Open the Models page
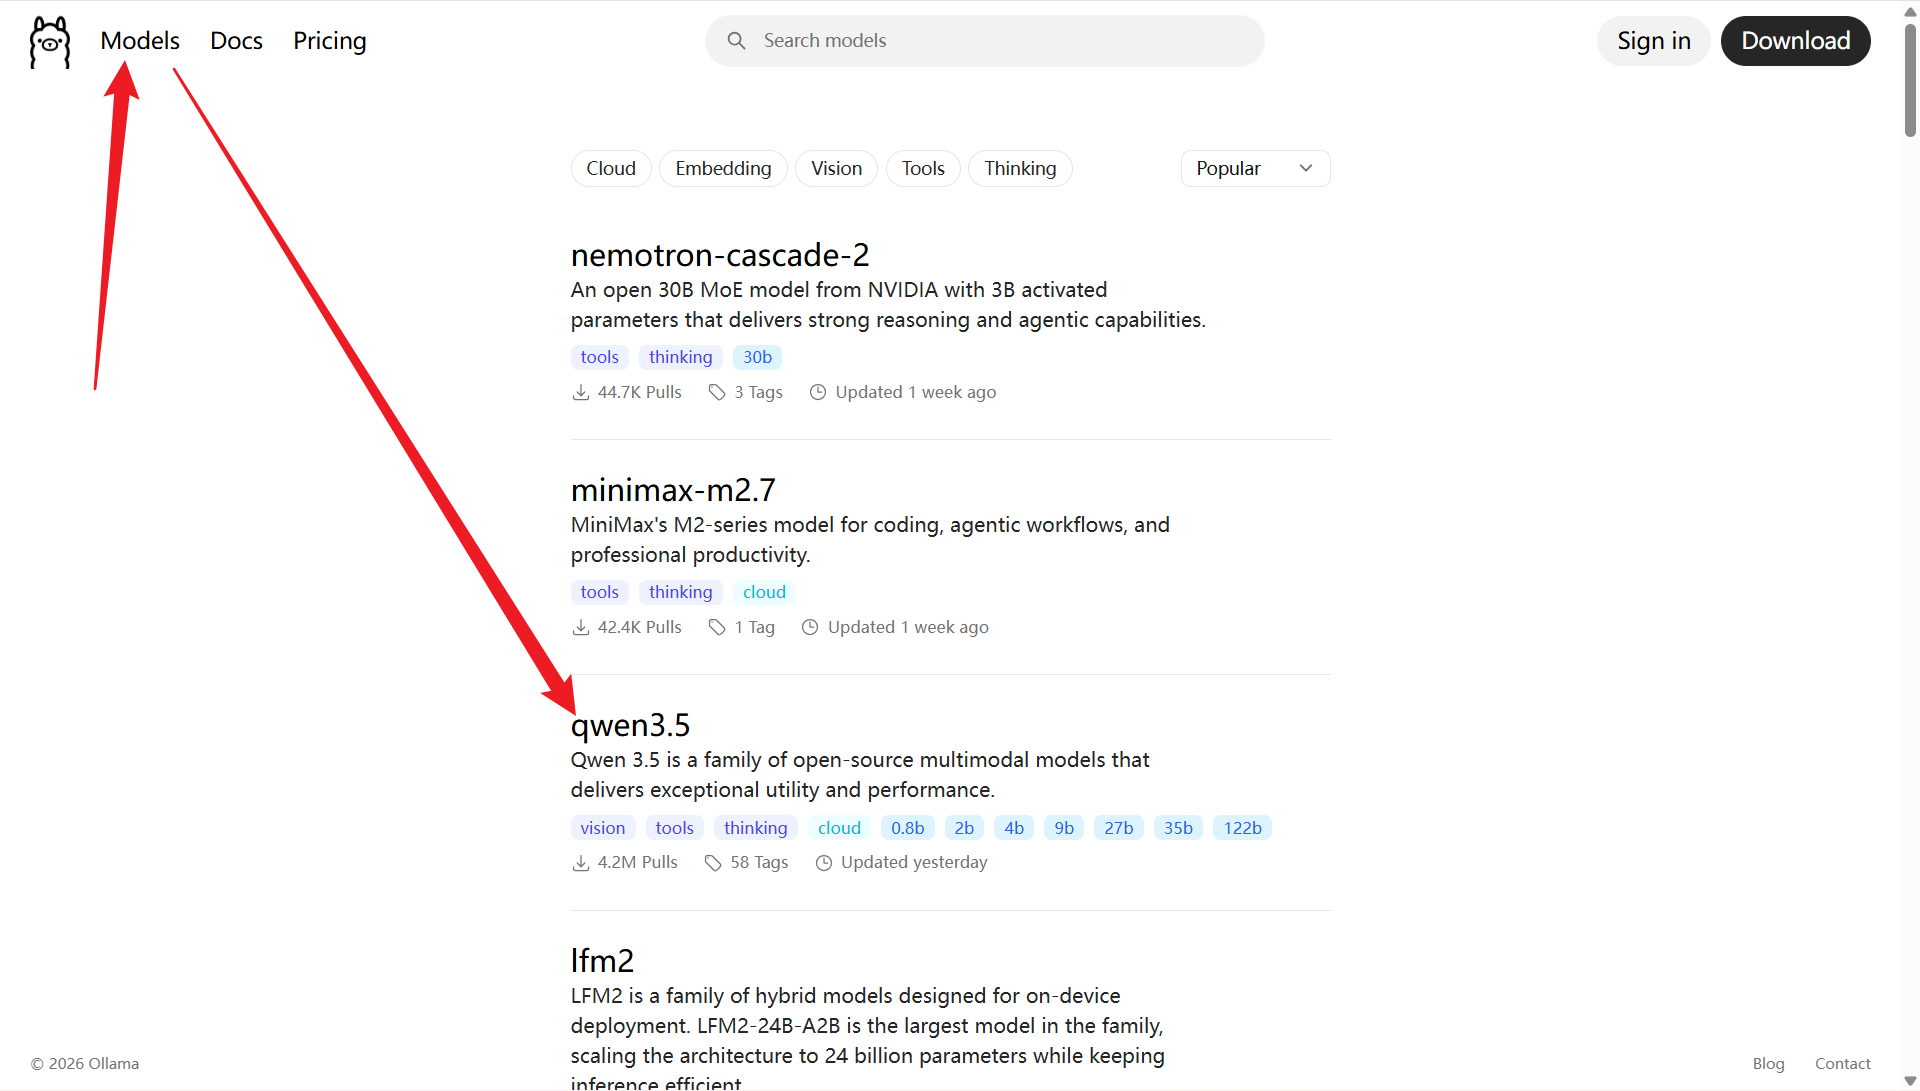 (x=140, y=41)
